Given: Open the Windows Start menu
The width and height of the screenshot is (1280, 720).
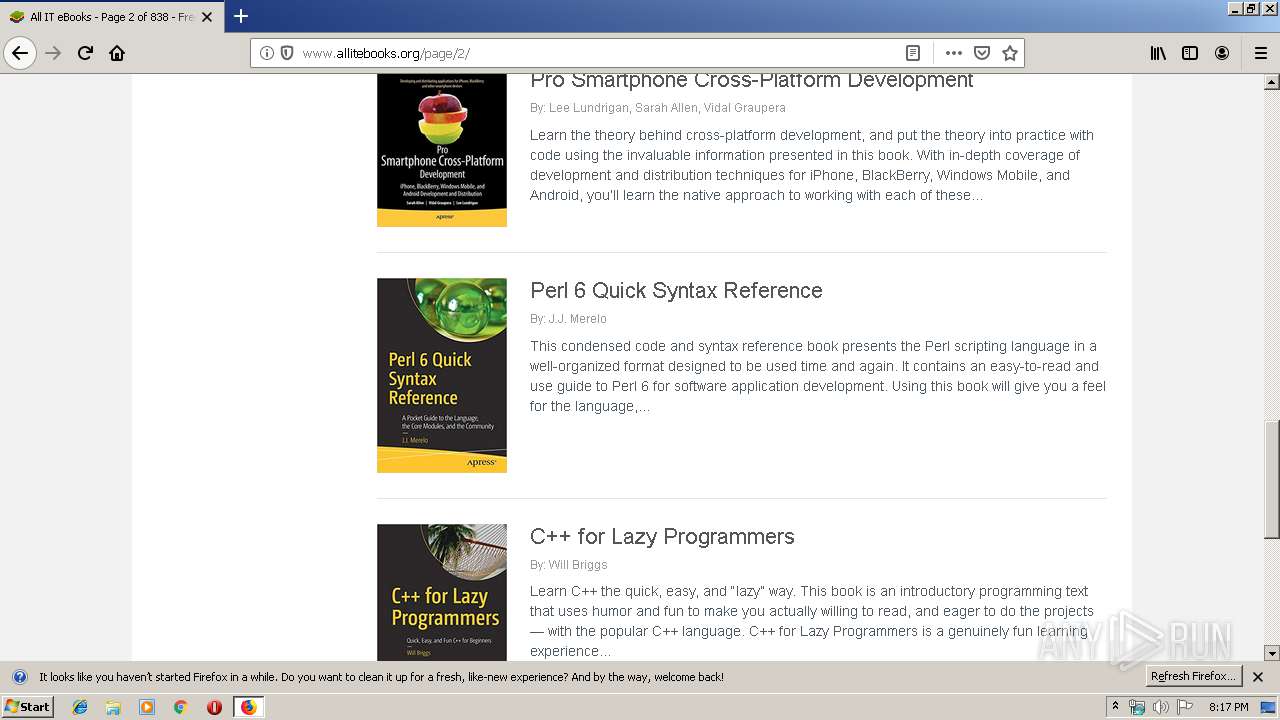Looking at the screenshot, I should coord(27,707).
